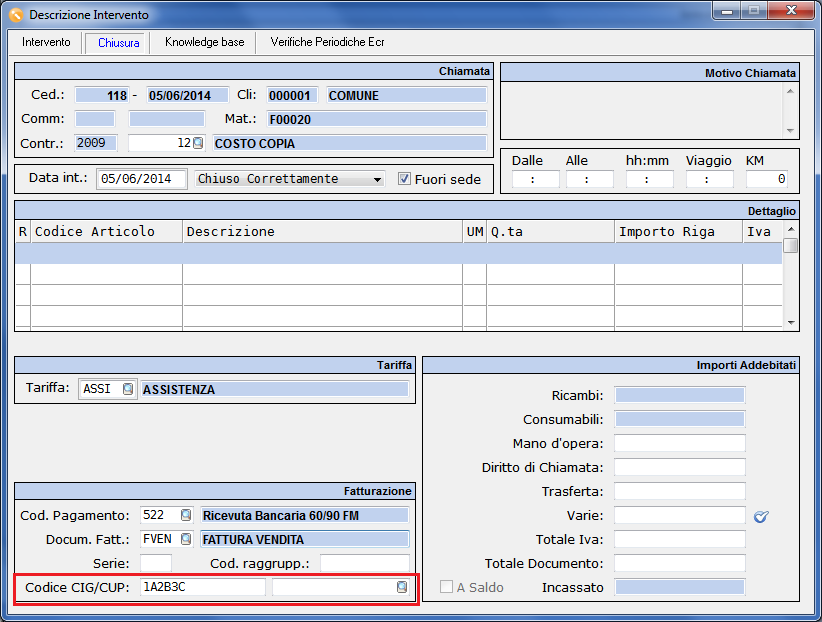Click the Codice Articolo column header
Screen dimensions: 822x622
(x=107, y=231)
